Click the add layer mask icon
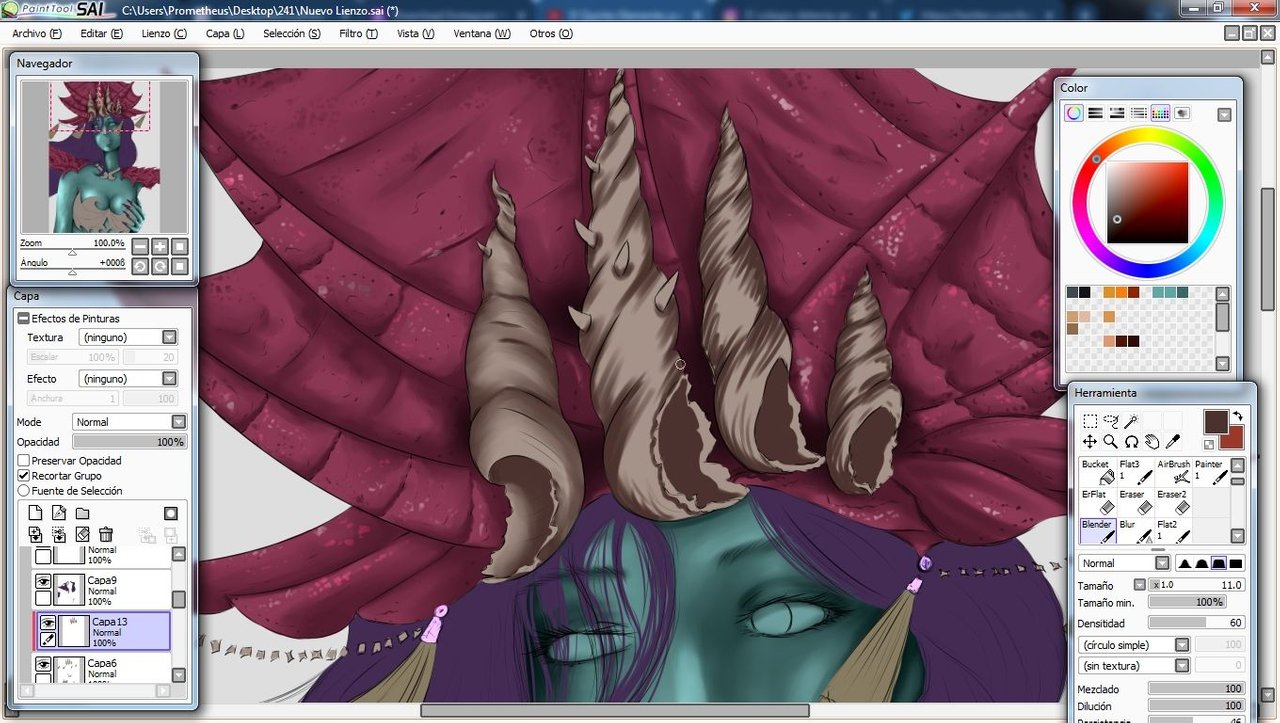This screenshot has height=723, width=1280. pyautogui.click(x=171, y=513)
